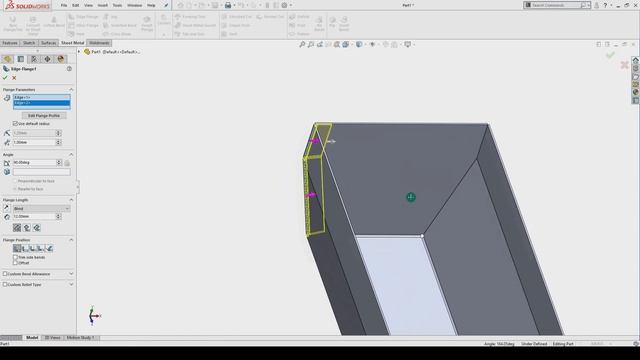Open the Blind length end condition dropdown

click(x=41, y=209)
